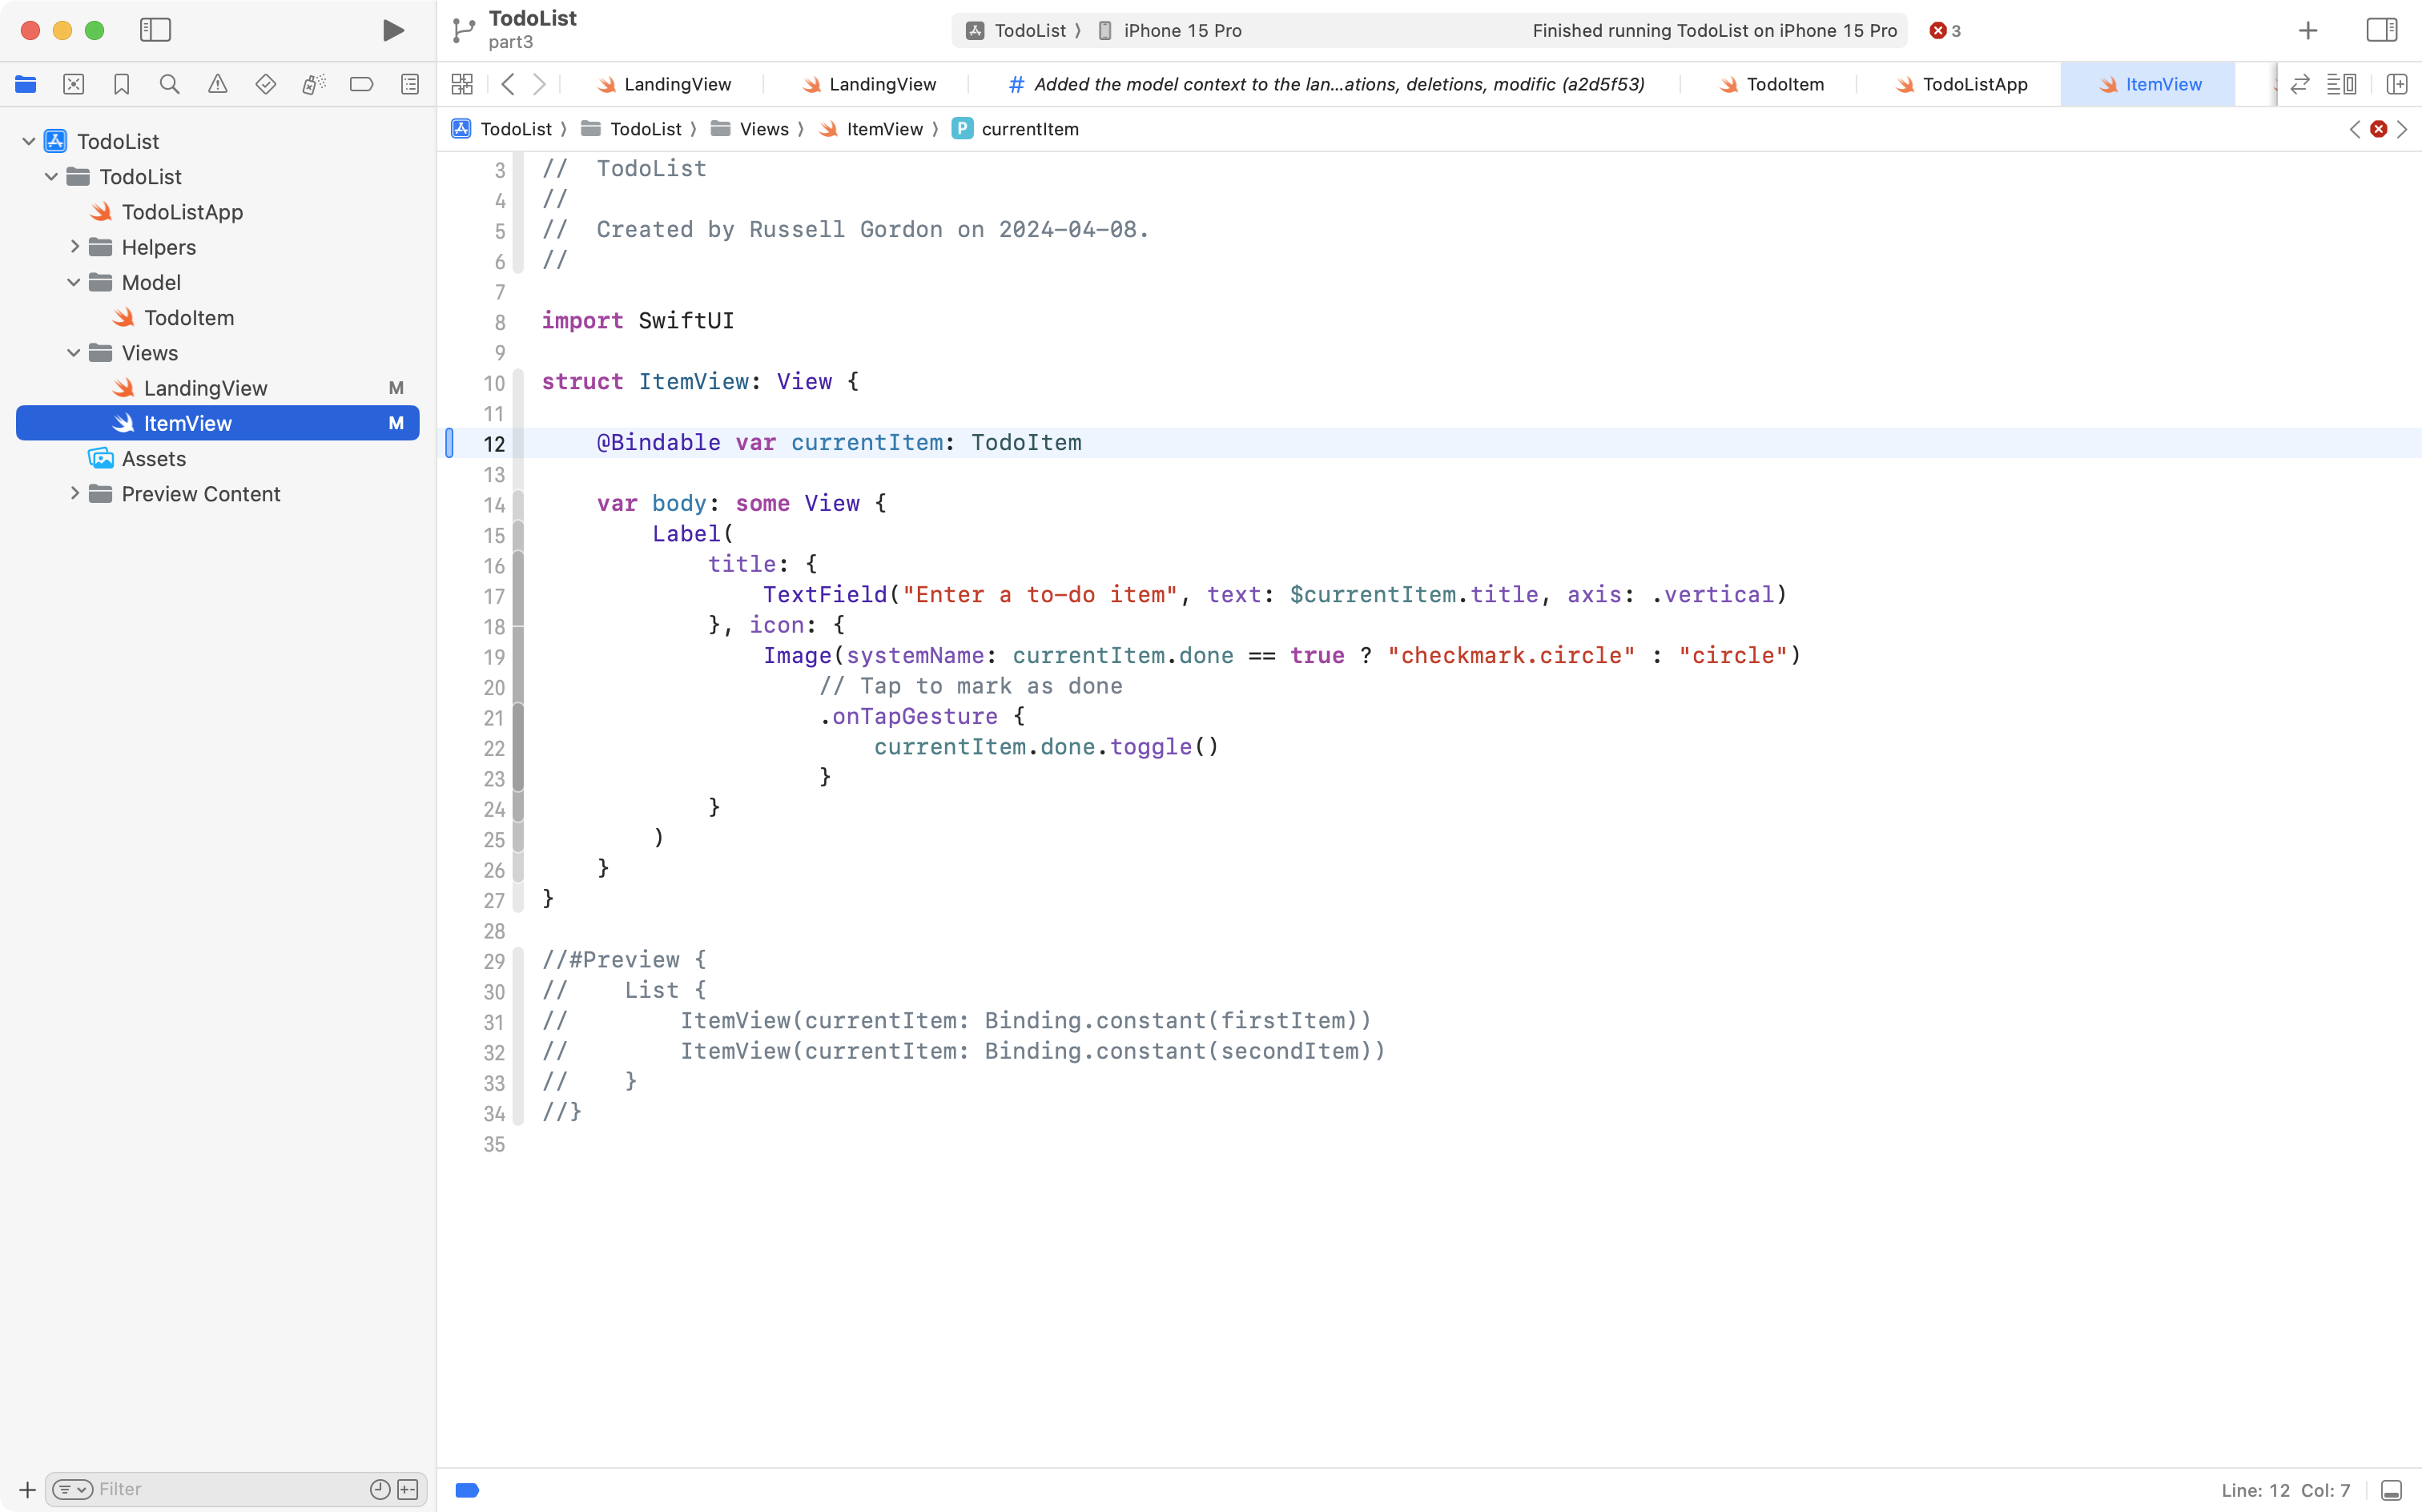Open the Breakpoint navigator tag icon
This screenshot has width=2422, height=1512.
[x=361, y=84]
